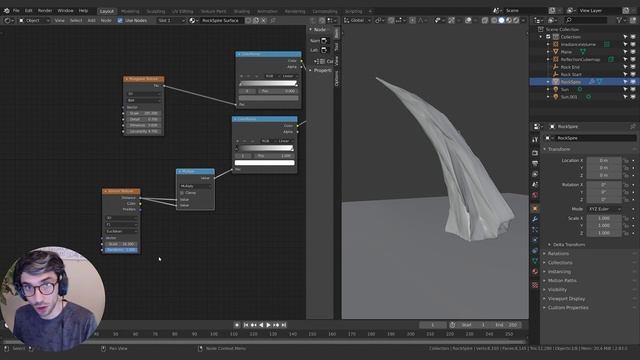This screenshot has height=360, width=640.
Task: Edit the RockSpire Surface material name
Action: (222, 20)
